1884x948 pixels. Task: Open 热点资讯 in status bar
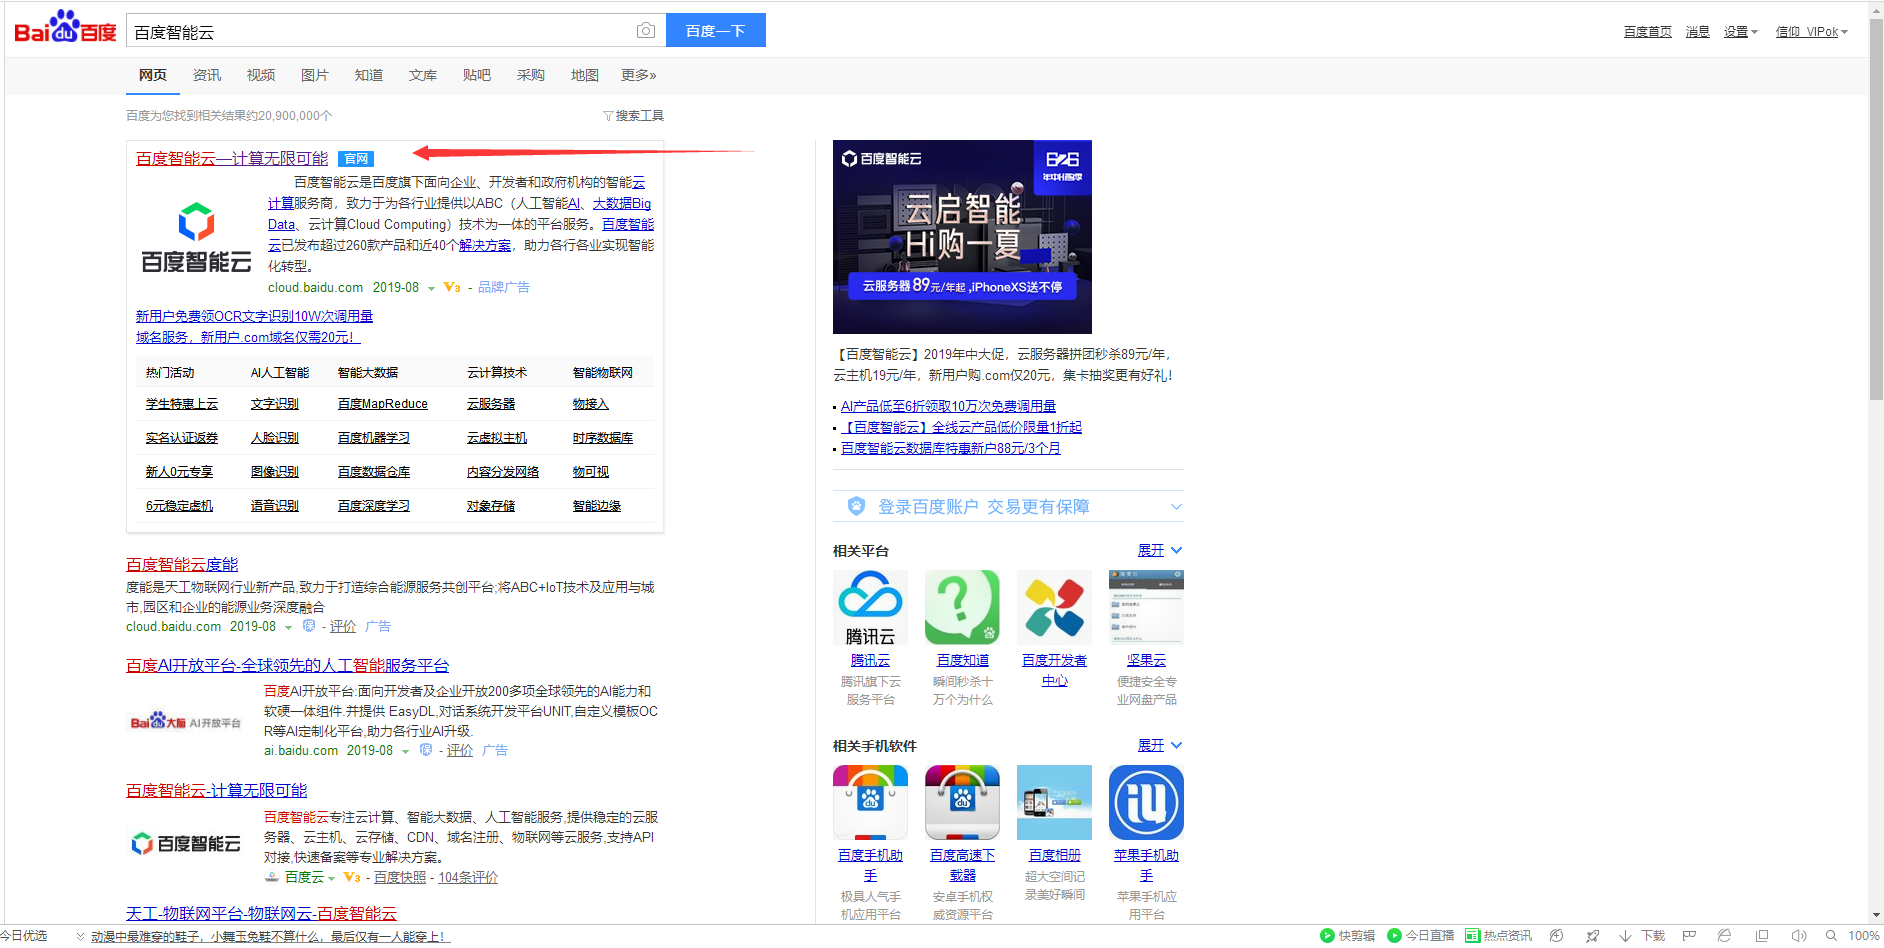[x=1498, y=936]
